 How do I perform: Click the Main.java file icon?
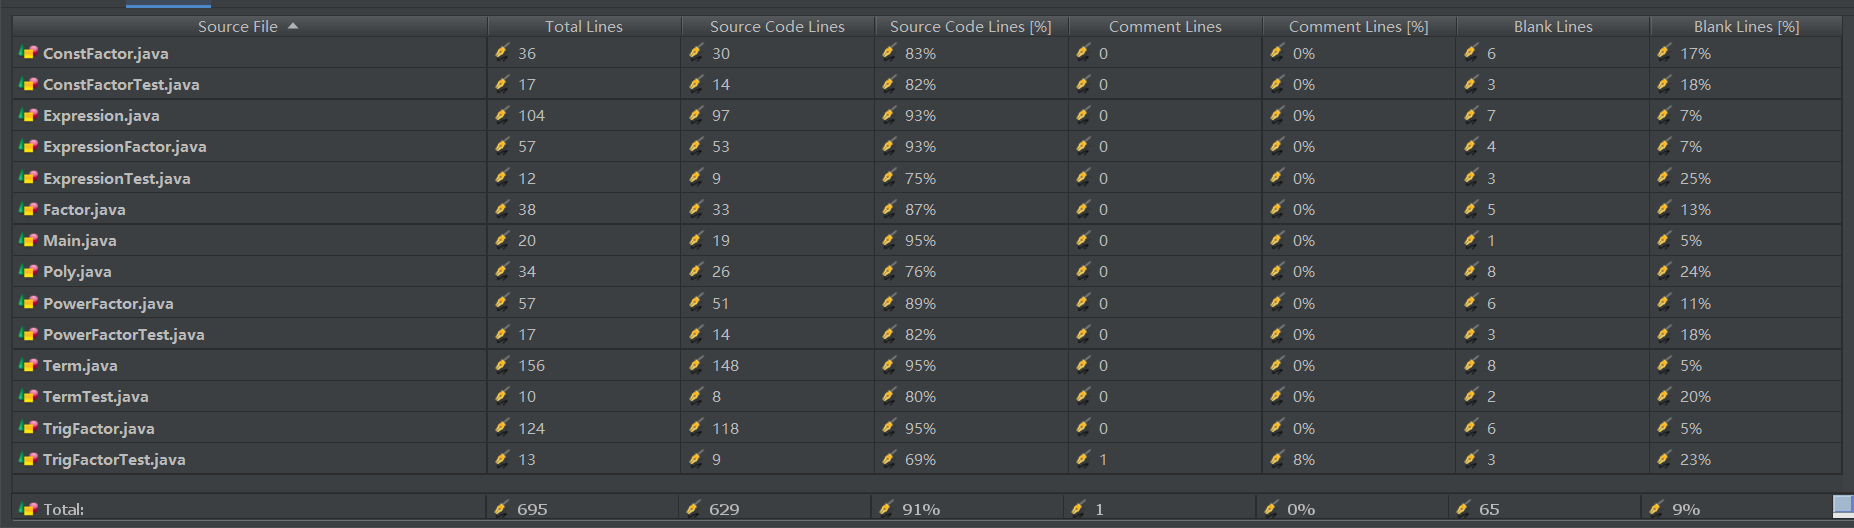[x=28, y=241]
